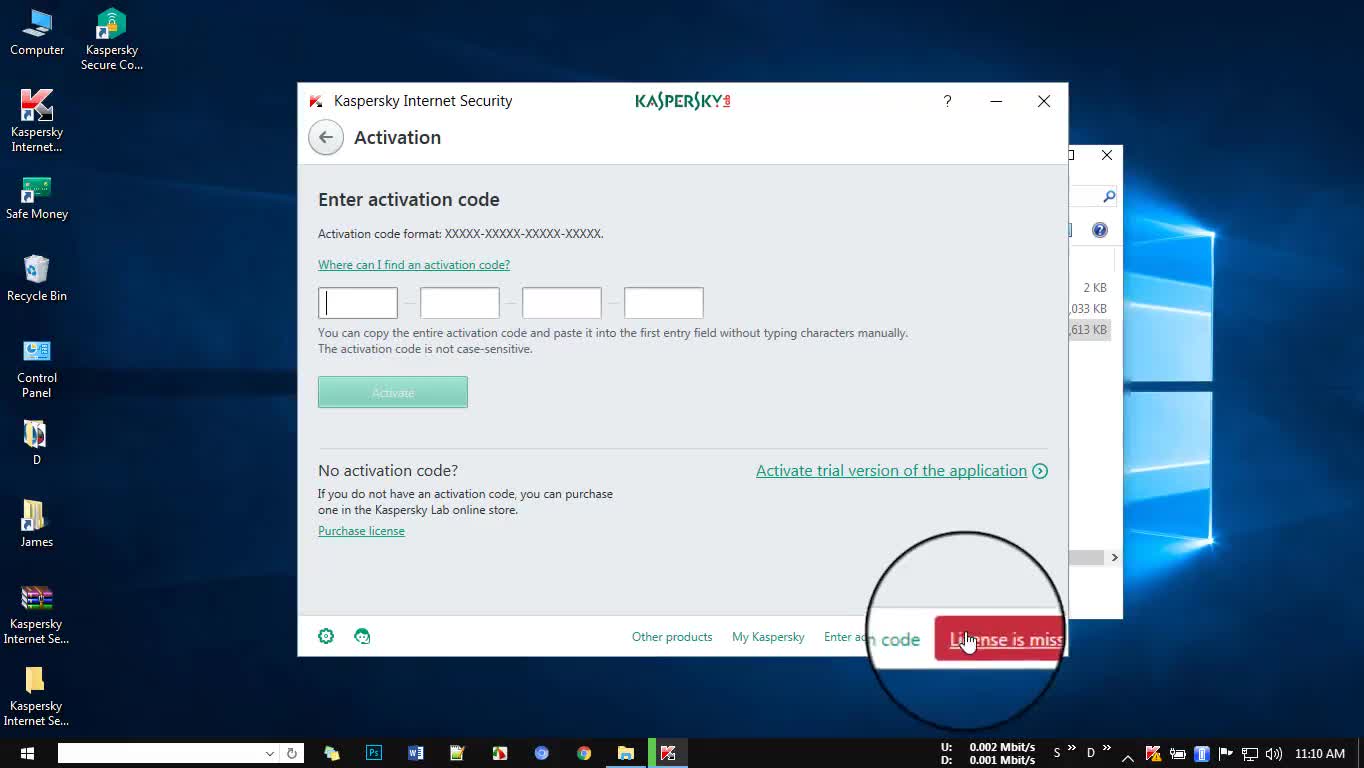Click the blue help icon in background window
Viewport: 1364px width, 768px height.
[x=1100, y=230]
